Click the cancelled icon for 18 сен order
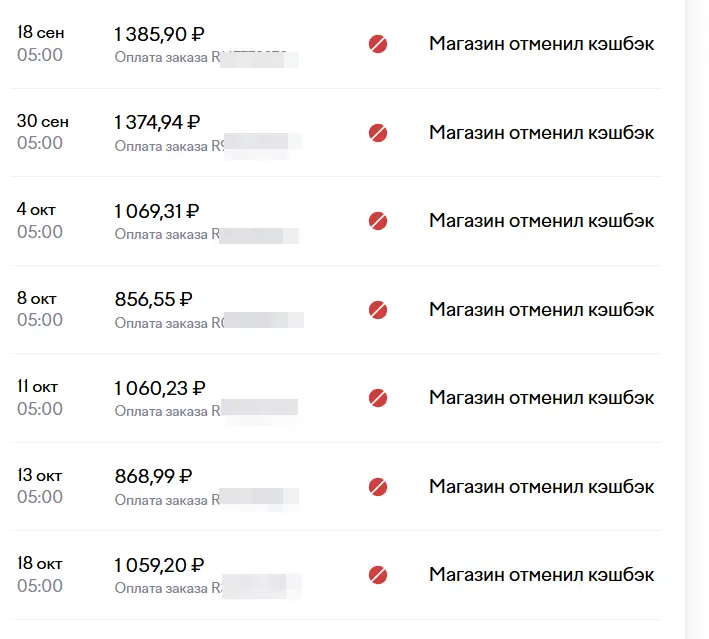 point(378,44)
